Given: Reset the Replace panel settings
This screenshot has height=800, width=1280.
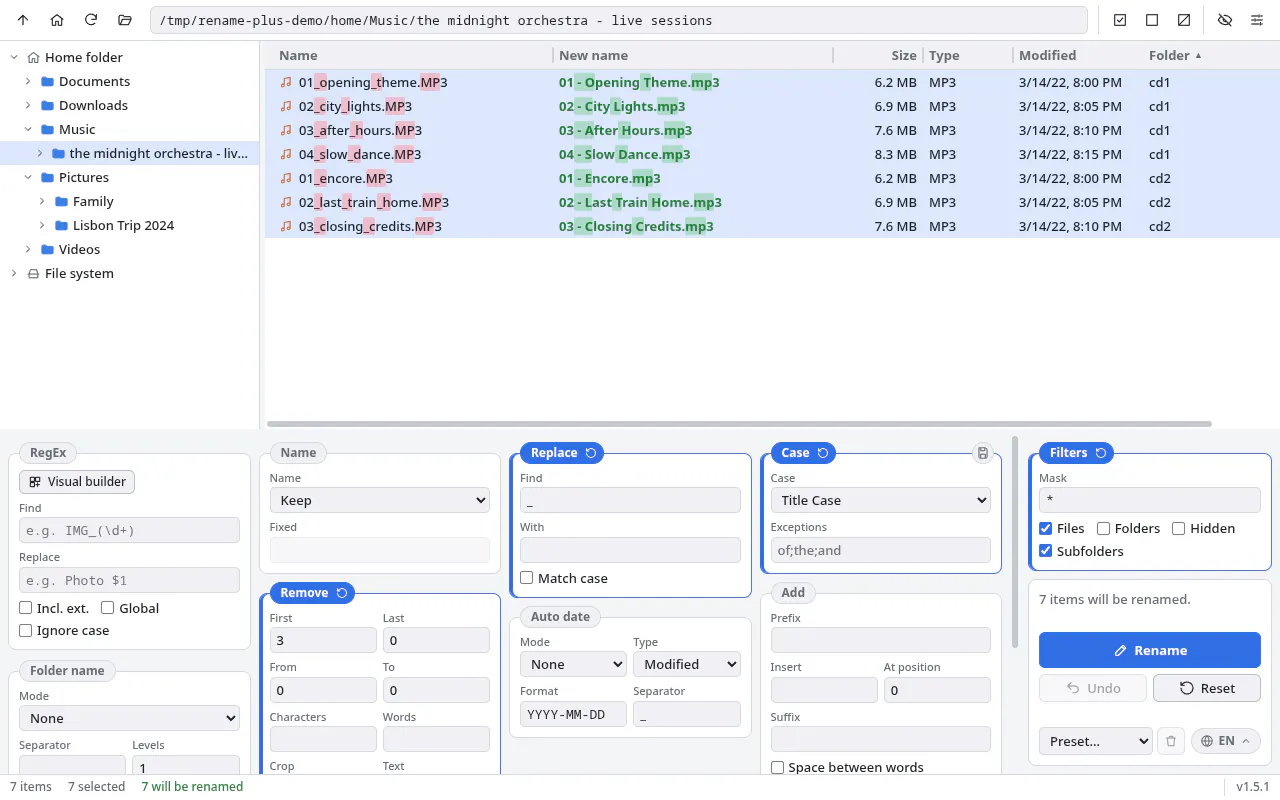Looking at the screenshot, I should pyautogui.click(x=591, y=453).
